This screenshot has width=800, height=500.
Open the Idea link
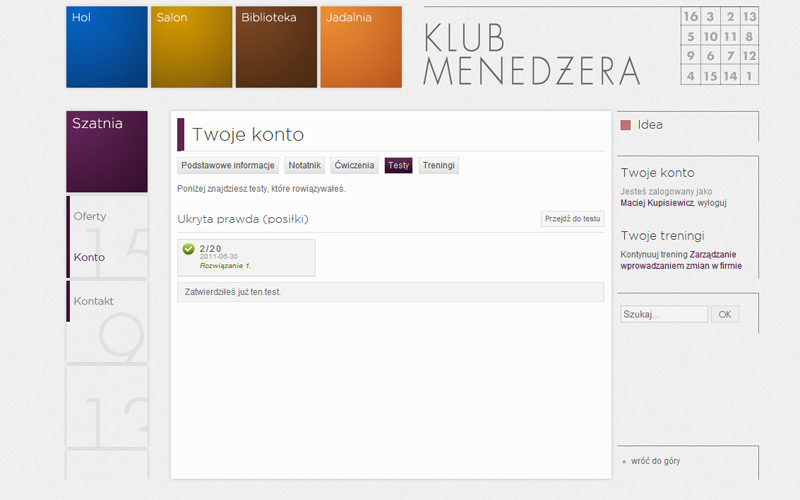[x=650, y=124]
